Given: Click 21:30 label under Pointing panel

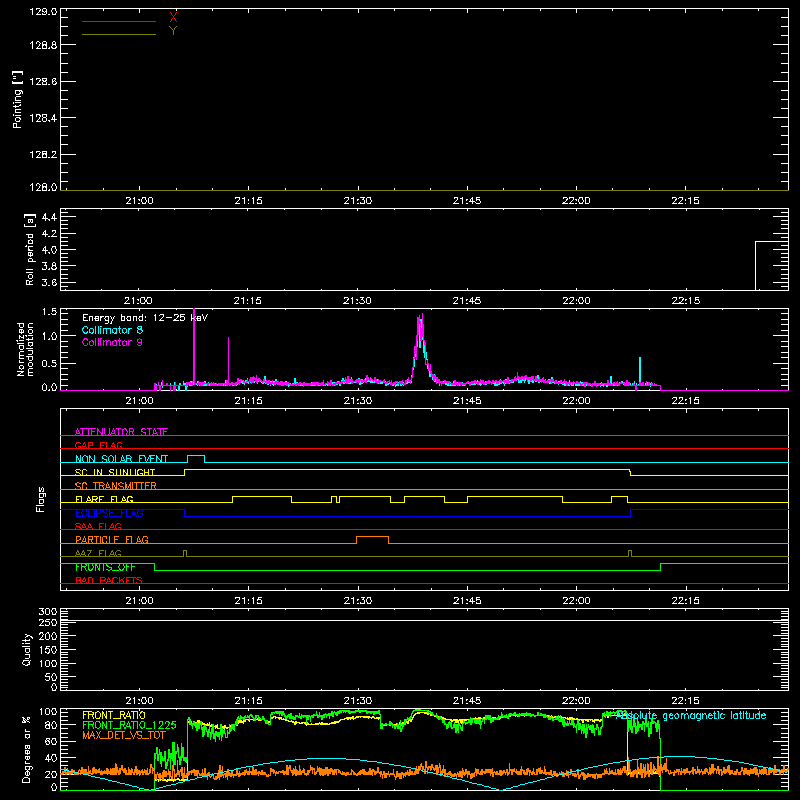Looking at the screenshot, I should 358,201.
